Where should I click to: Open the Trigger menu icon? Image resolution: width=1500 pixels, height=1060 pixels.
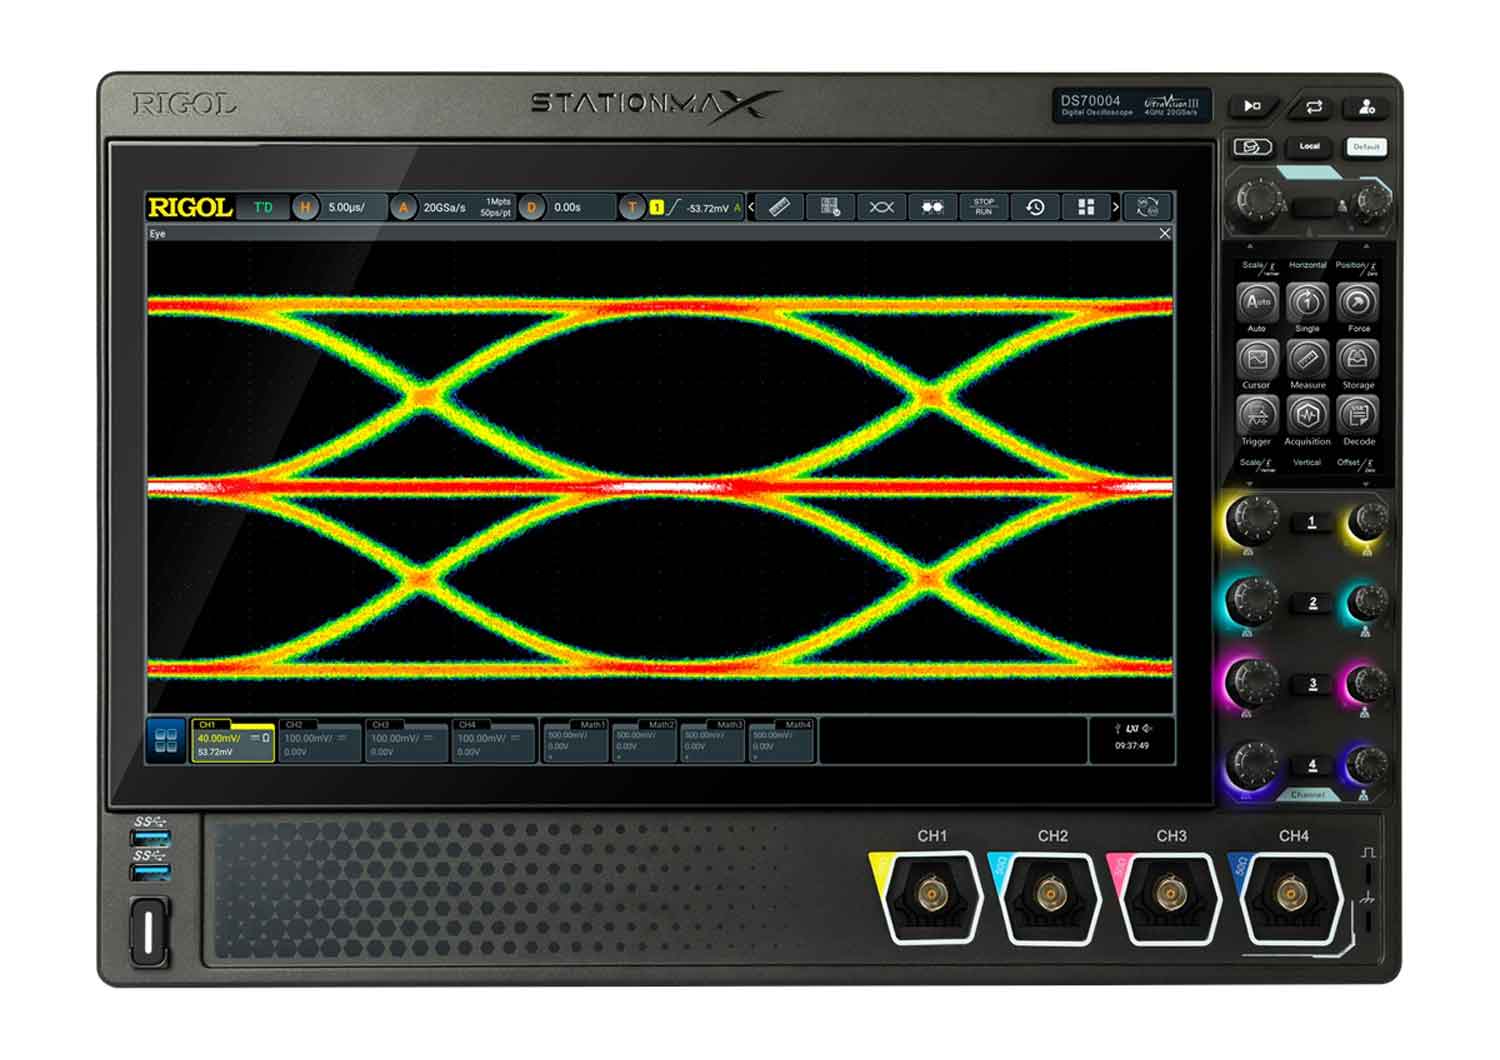pos(1258,415)
